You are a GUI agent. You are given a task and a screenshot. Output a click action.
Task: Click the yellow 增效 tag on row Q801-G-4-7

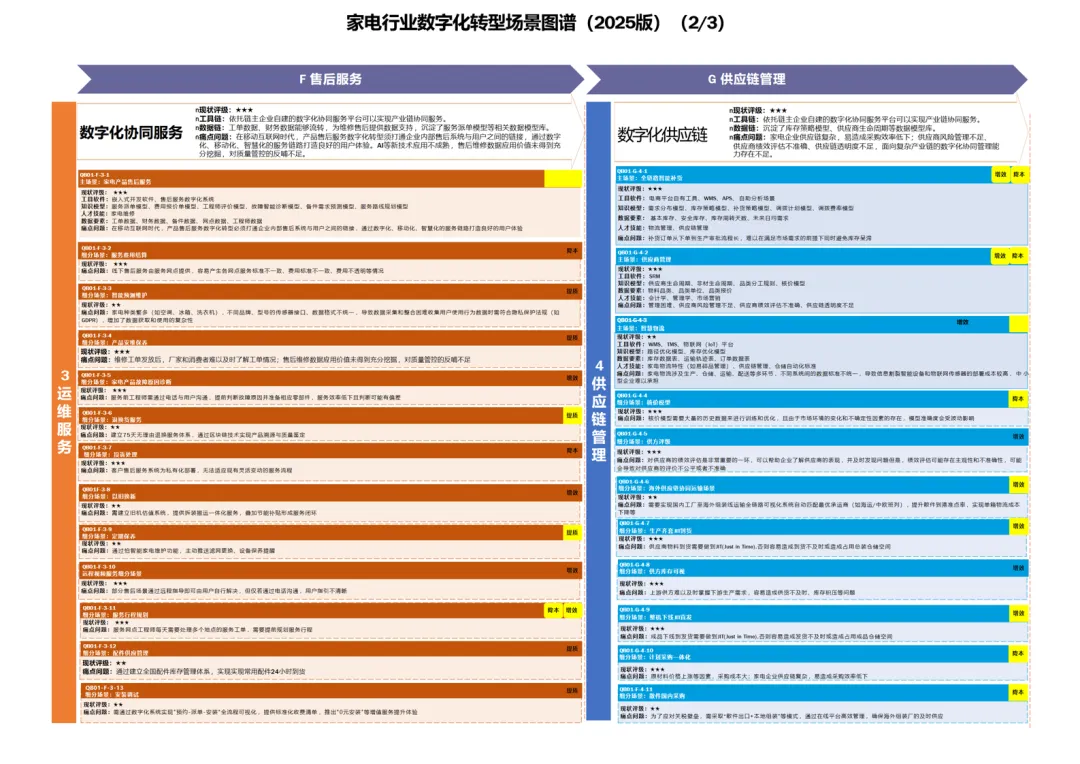point(1018,527)
